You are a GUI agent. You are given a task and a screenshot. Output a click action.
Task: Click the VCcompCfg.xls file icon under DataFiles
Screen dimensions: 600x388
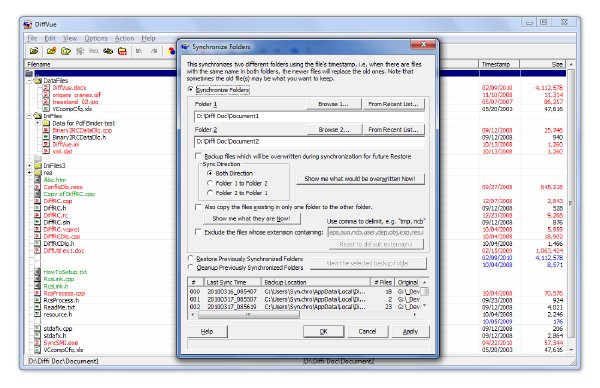[46, 109]
